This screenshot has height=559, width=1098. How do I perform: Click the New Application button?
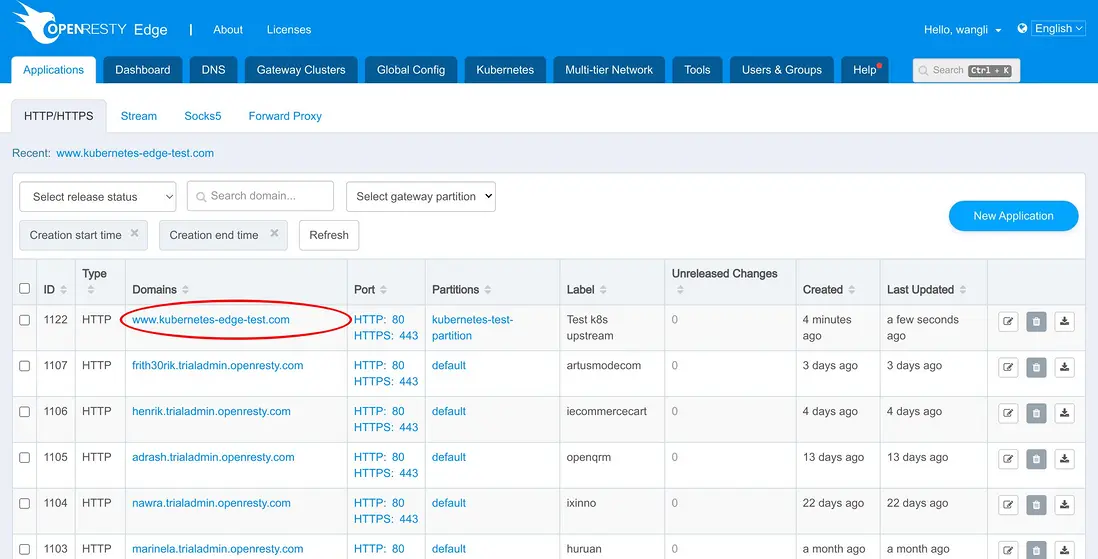click(x=1013, y=216)
